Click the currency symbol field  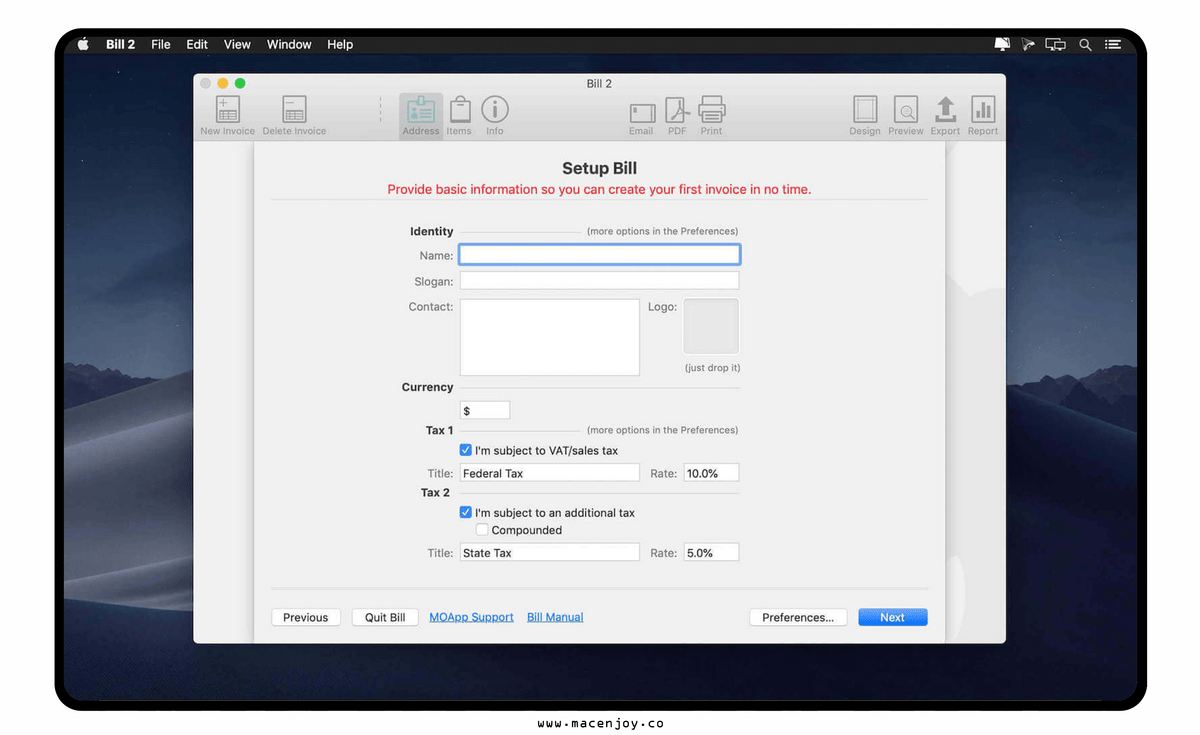pyautogui.click(x=485, y=411)
